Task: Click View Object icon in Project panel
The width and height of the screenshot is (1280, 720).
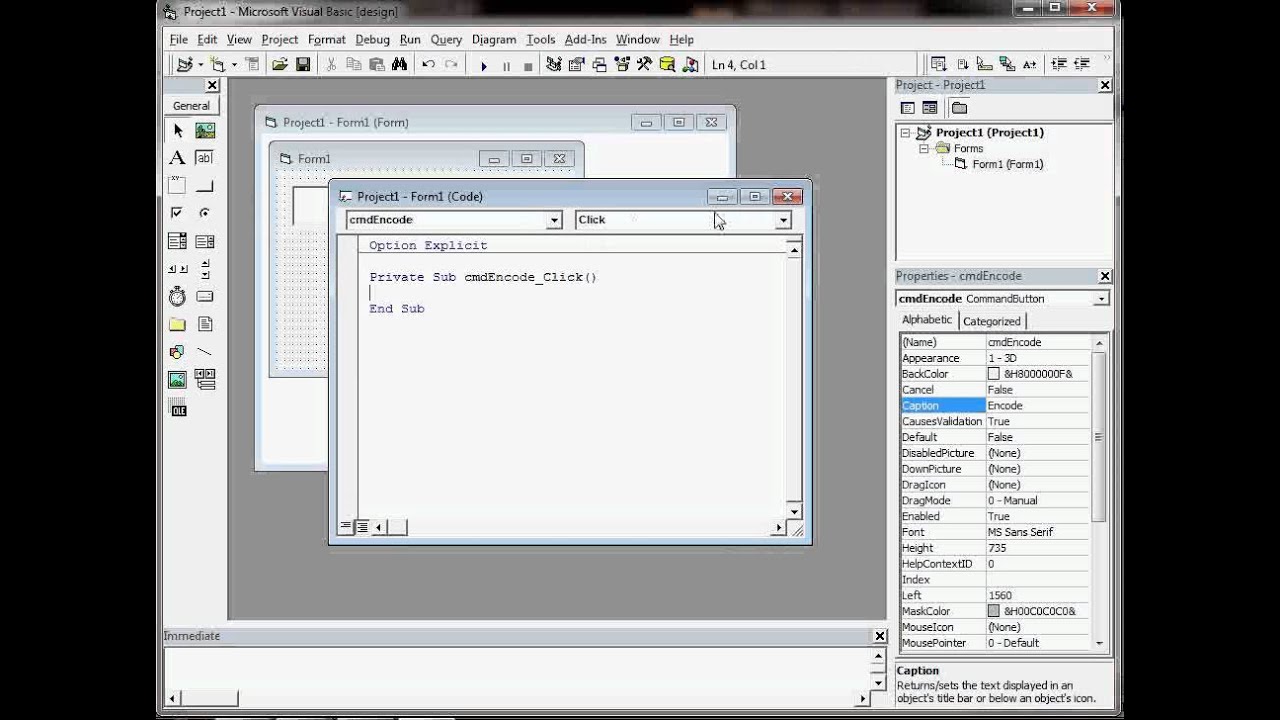Action: pyautogui.click(x=930, y=108)
